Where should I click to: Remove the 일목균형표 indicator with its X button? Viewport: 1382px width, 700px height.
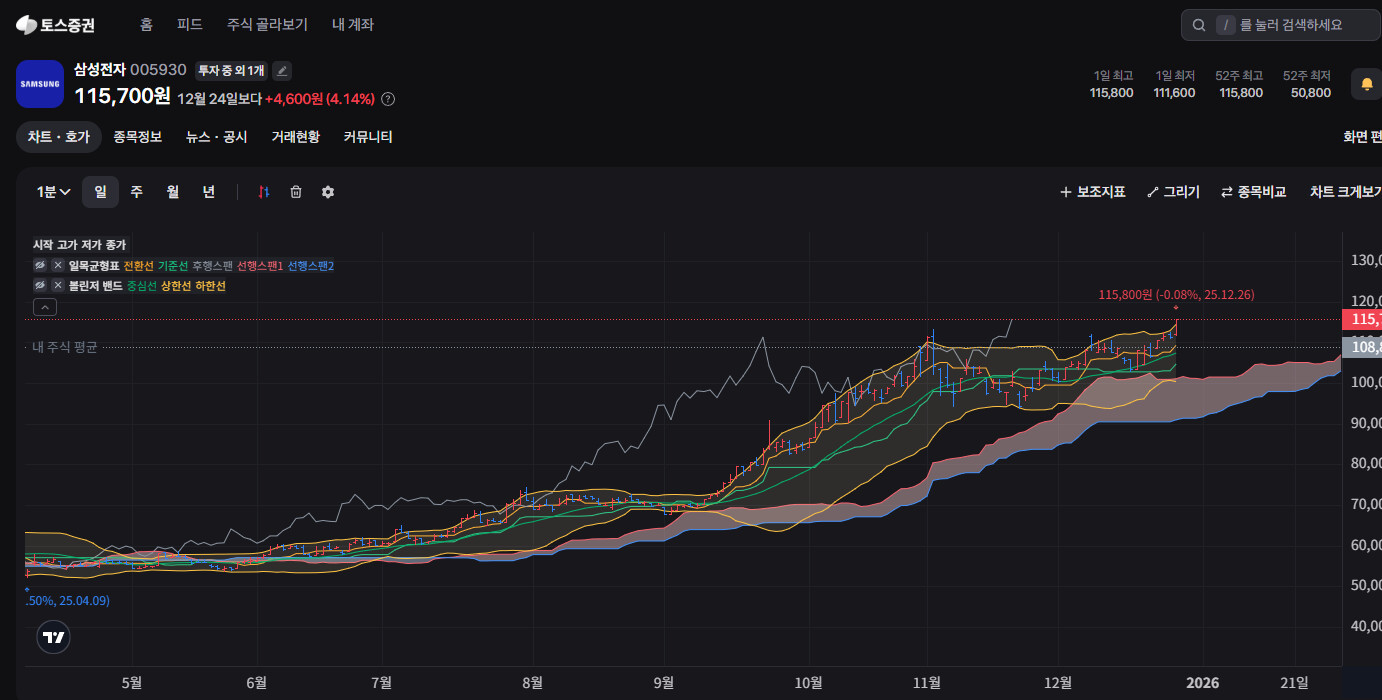58,266
